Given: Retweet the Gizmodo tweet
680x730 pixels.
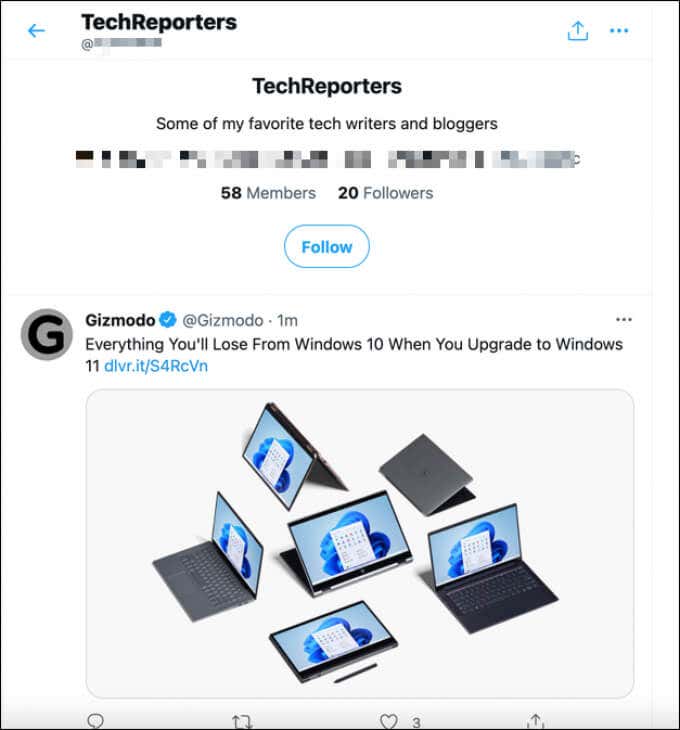Looking at the screenshot, I should point(242,722).
